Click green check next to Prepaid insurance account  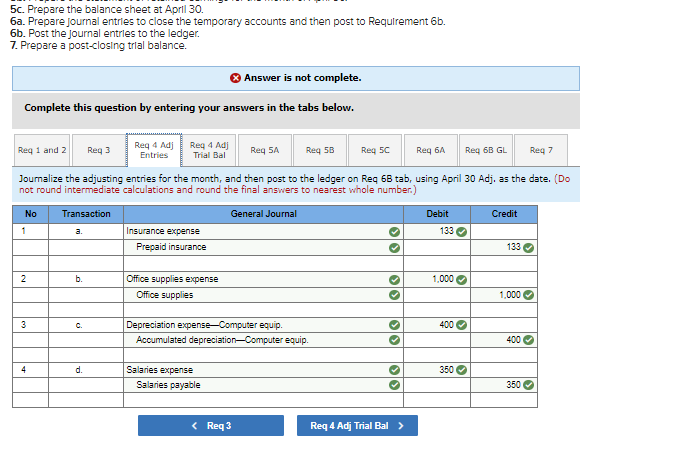394,248
